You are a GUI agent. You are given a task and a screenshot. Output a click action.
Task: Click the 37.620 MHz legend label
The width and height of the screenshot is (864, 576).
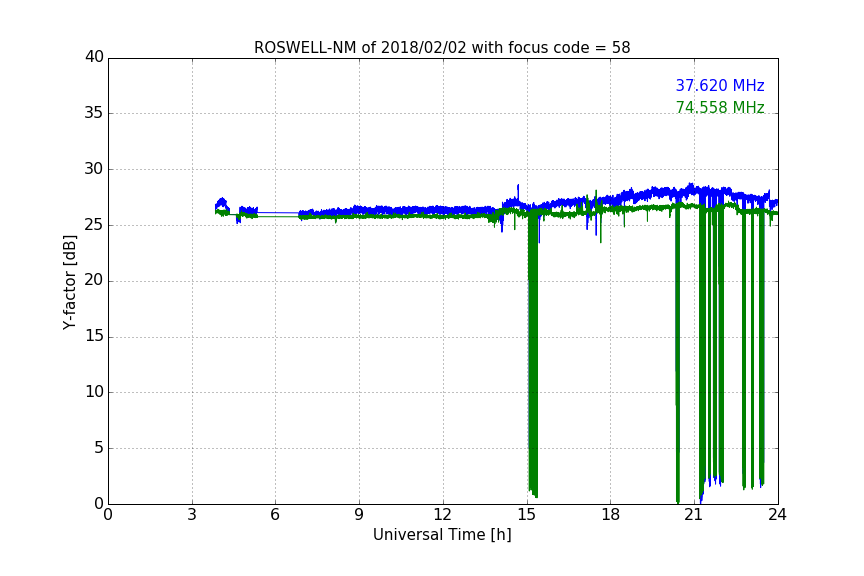click(x=720, y=86)
